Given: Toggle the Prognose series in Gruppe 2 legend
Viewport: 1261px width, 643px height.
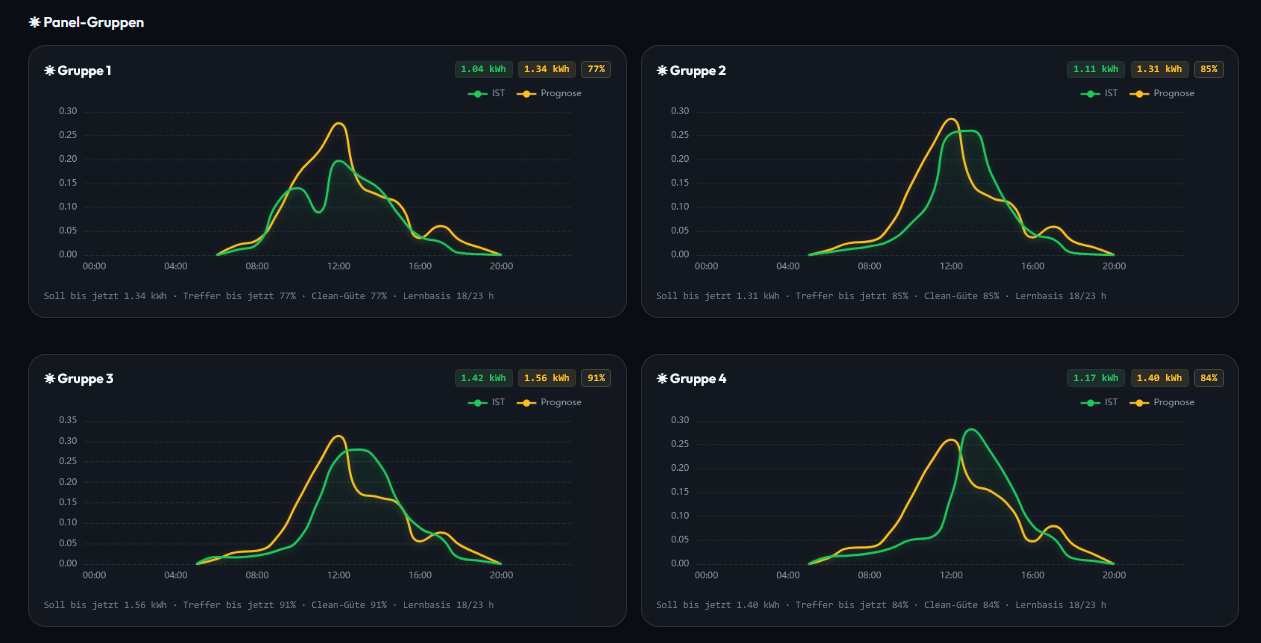Looking at the screenshot, I should point(1161,93).
